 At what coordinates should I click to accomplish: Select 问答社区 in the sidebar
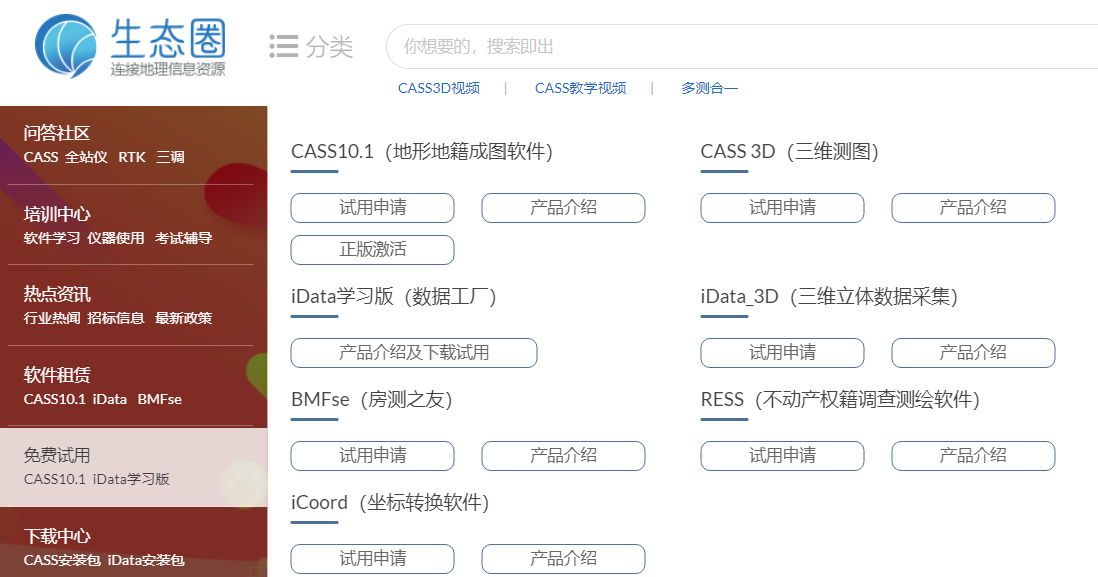point(57,133)
